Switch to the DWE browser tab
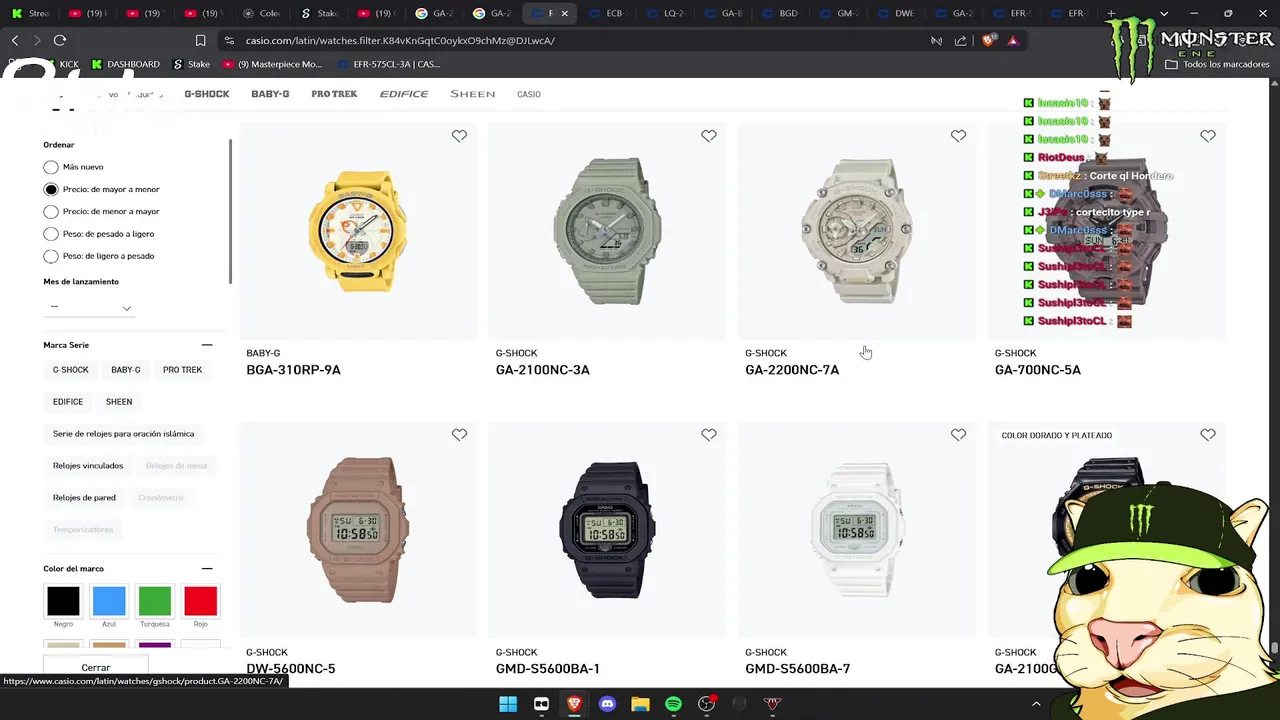The image size is (1280, 720). tap(898, 14)
